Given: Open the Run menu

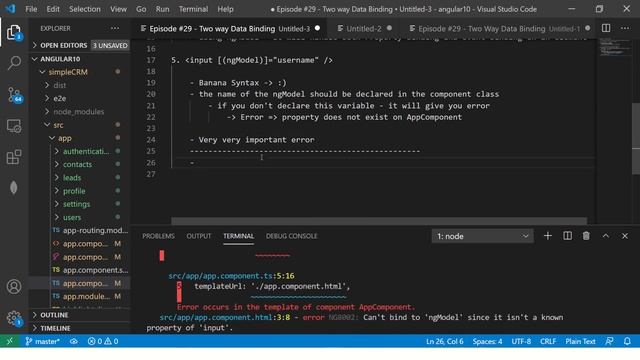Looking at the screenshot, I should coord(162,9).
